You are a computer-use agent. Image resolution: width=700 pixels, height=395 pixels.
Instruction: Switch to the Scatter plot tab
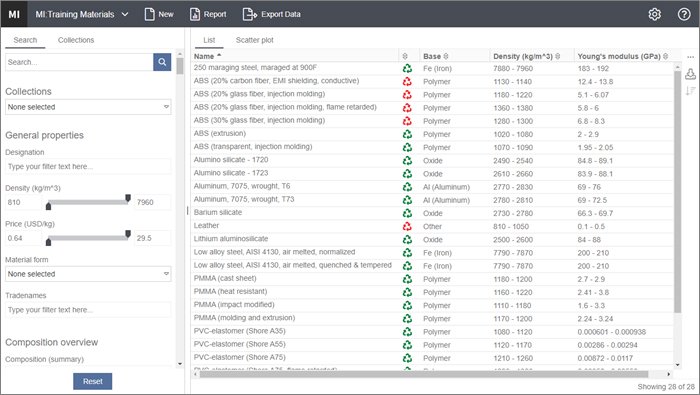(254, 40)
